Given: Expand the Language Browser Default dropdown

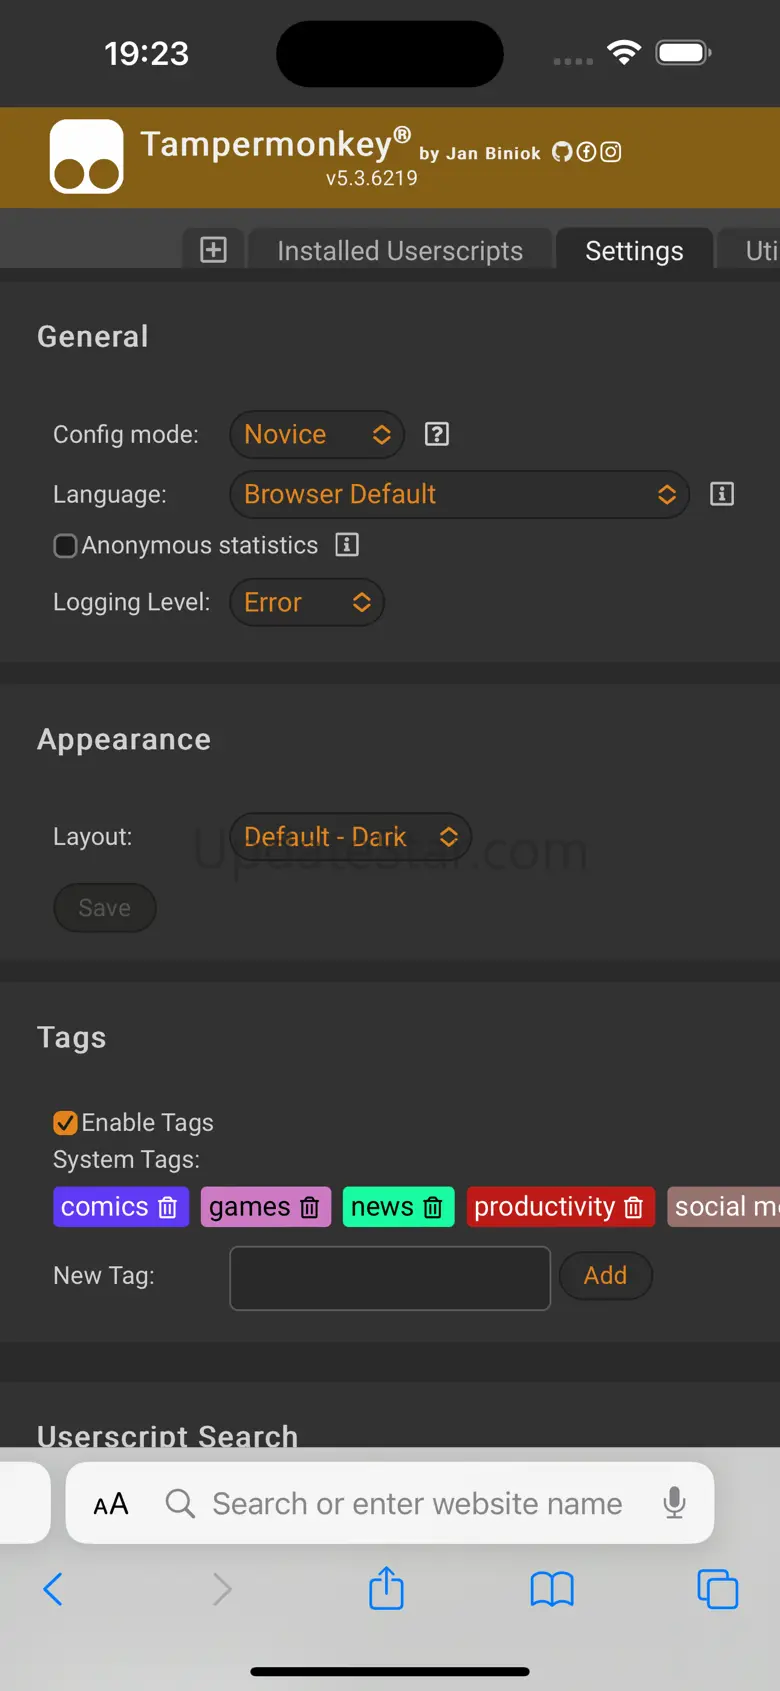Looking at the screenshot, I should click(x=459, y=494).
